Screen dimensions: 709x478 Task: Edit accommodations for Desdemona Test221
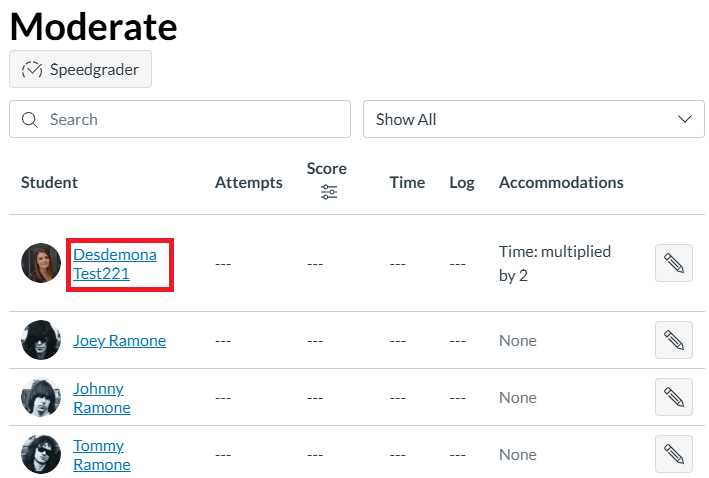[x=673, y=263]
